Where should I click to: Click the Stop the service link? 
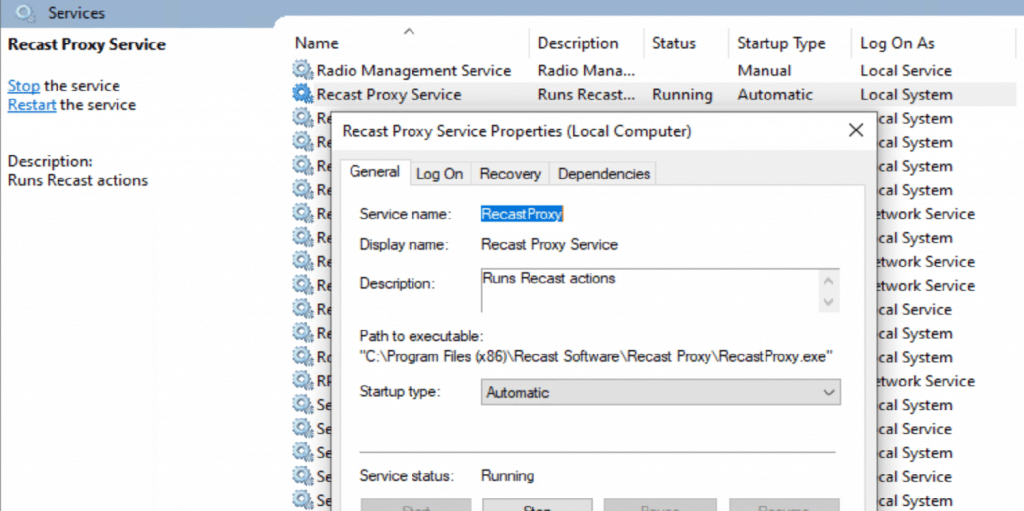[x=23, y=86]
